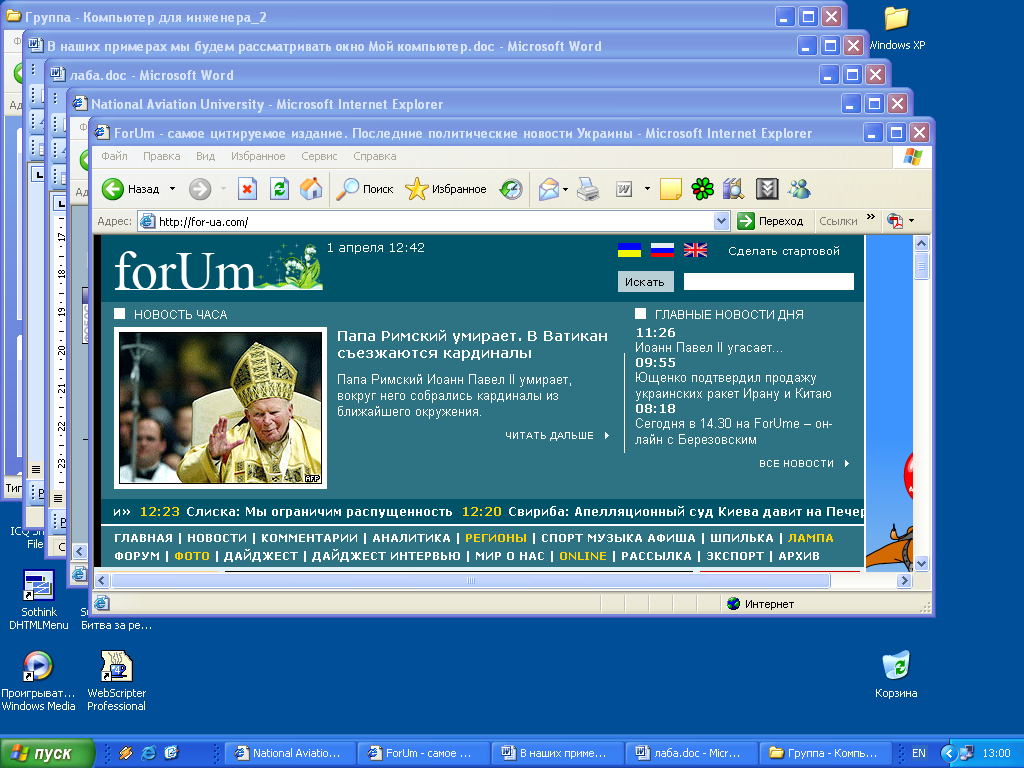Image resolution: width=1024 pixels, height=768 pixels.
Task: Switch site language with the Russian flag
Action: click(662, 250)
